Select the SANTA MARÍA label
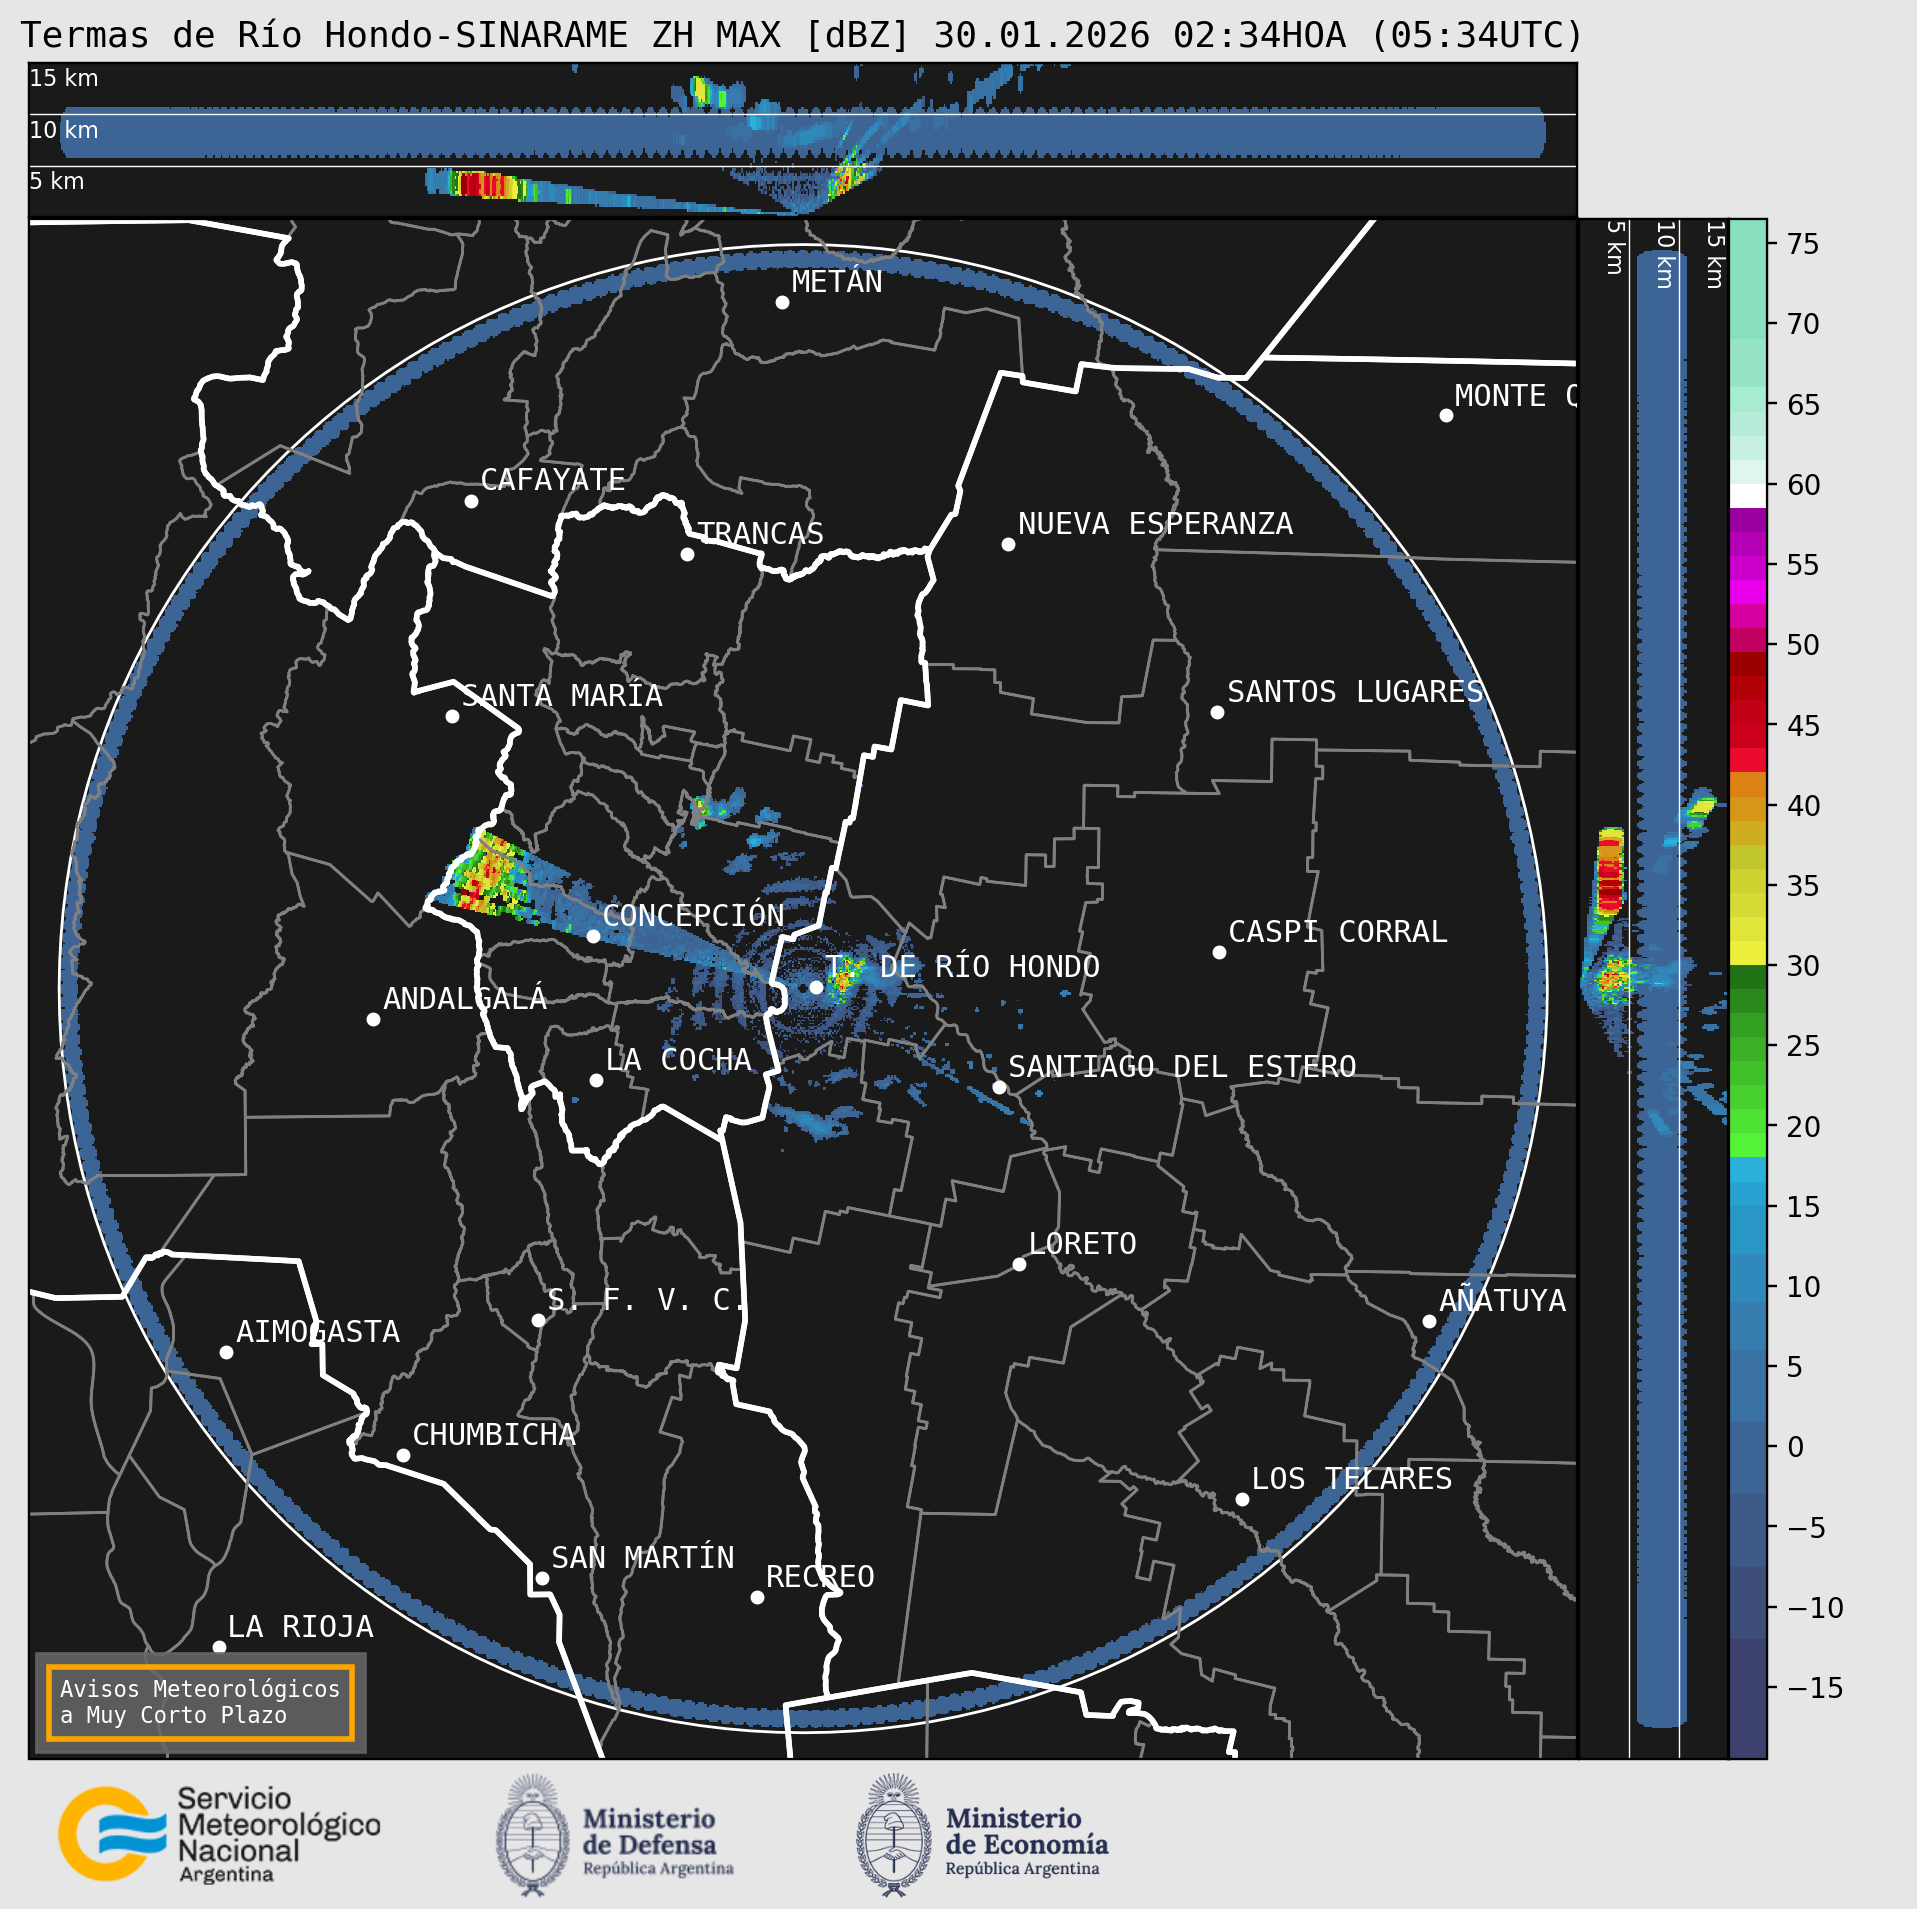Viewport: 1917px width, 1909px height. pyautogui.click(x=562, y=695)
